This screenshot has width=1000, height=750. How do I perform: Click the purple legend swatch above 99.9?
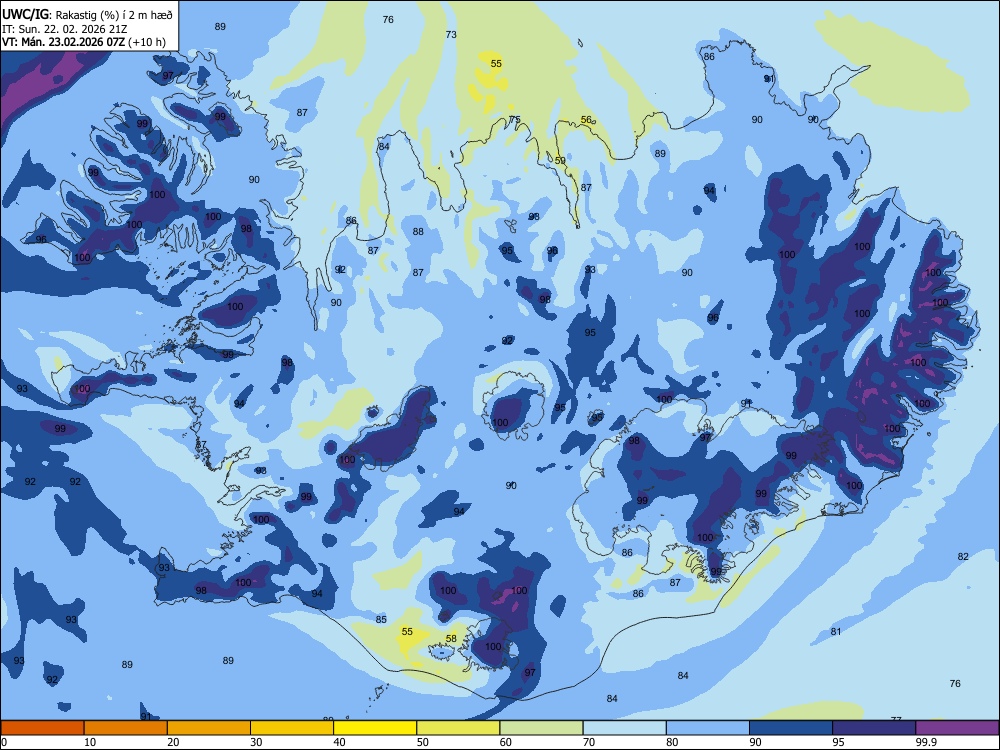pyautogui.click(x=957, y=728)
